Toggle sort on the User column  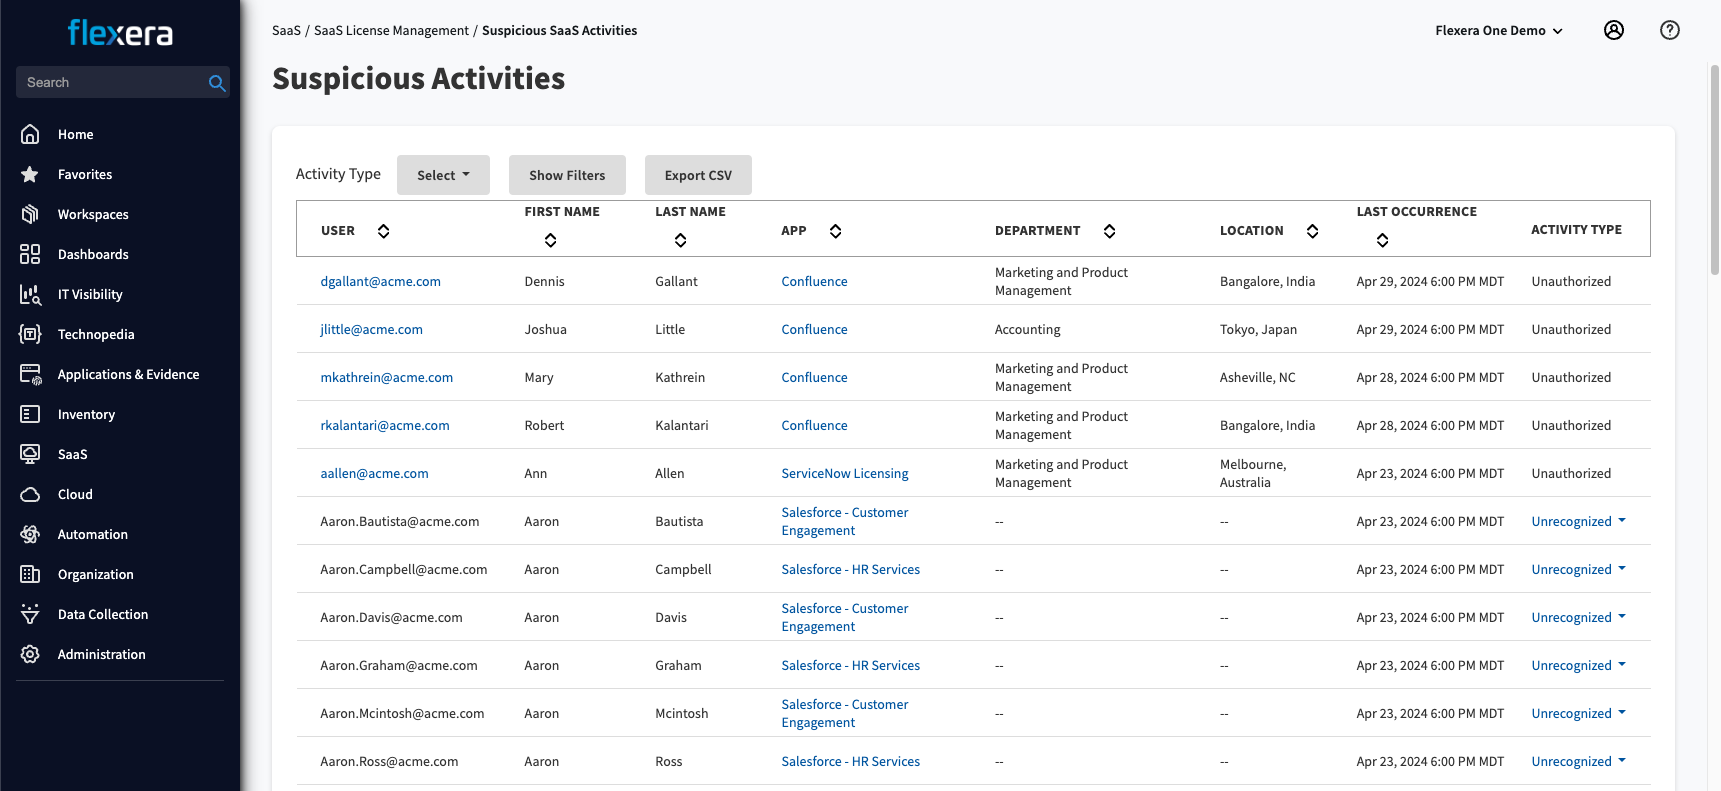tap(383, 231)
